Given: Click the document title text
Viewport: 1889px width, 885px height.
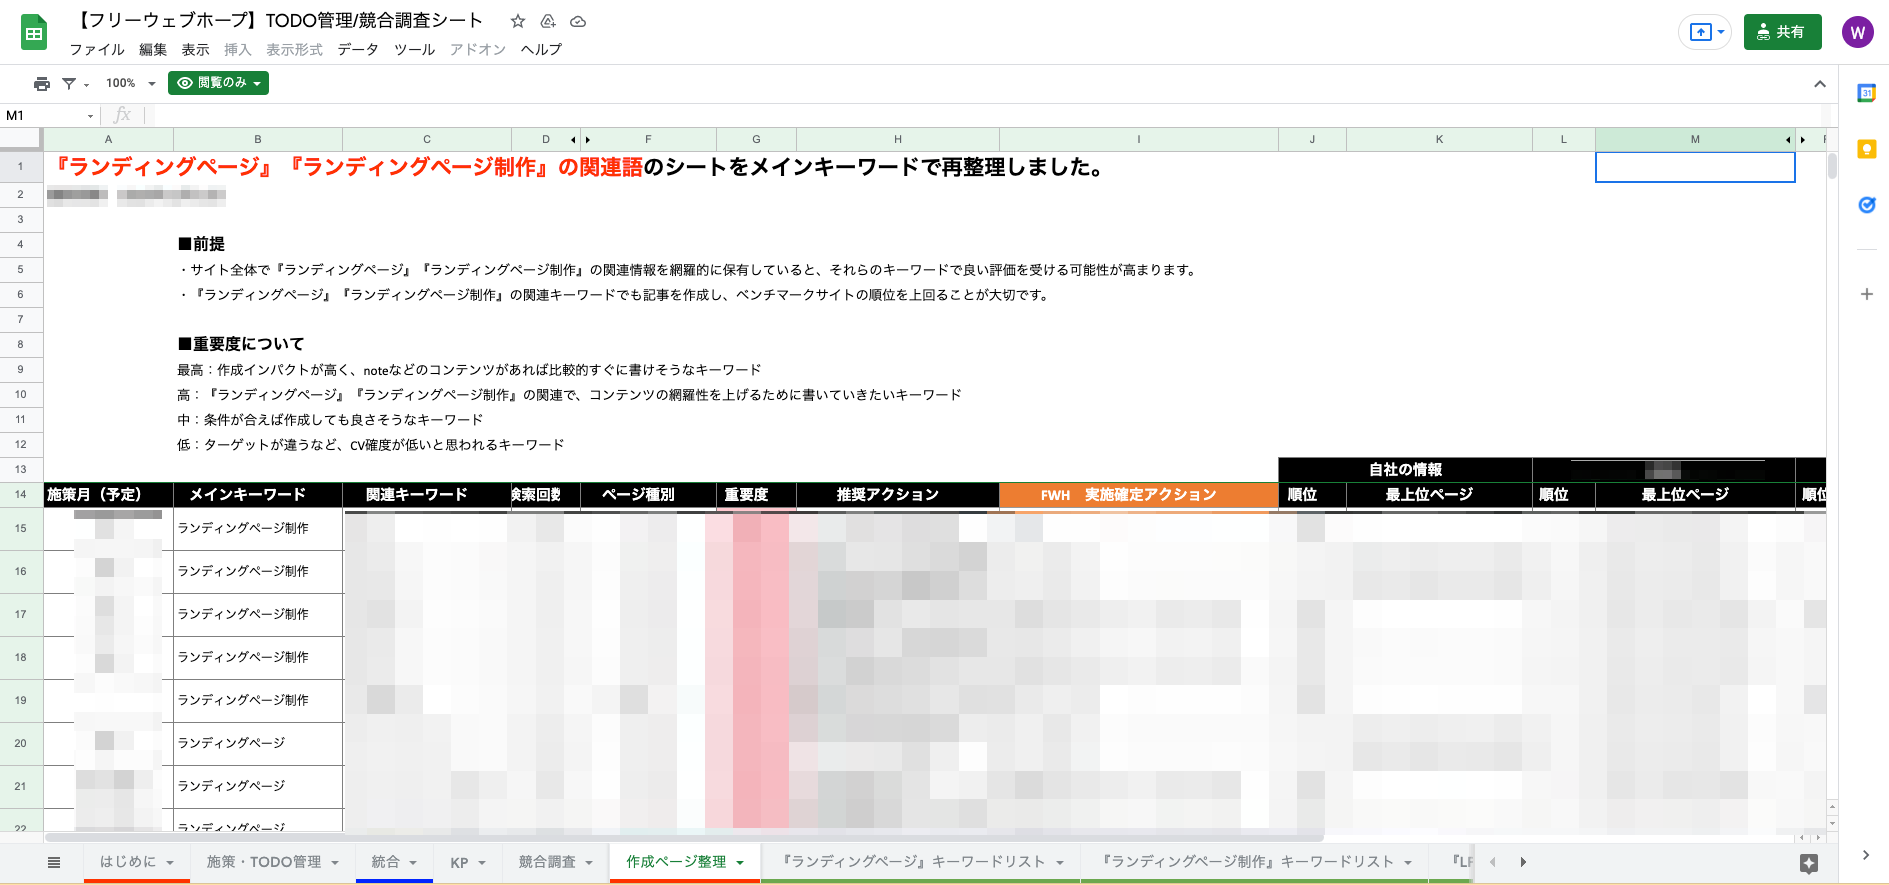Looking at the screenshot, I should point(279,20).
